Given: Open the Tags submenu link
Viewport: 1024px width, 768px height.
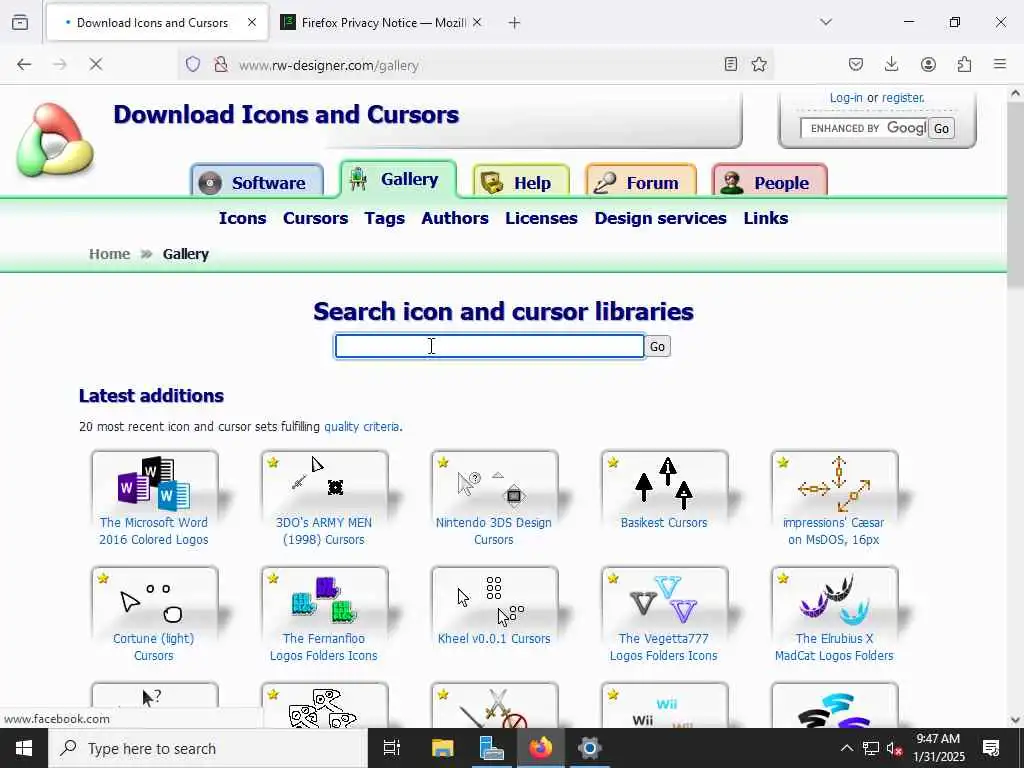Looking at the screenshot, I should 385,218.
